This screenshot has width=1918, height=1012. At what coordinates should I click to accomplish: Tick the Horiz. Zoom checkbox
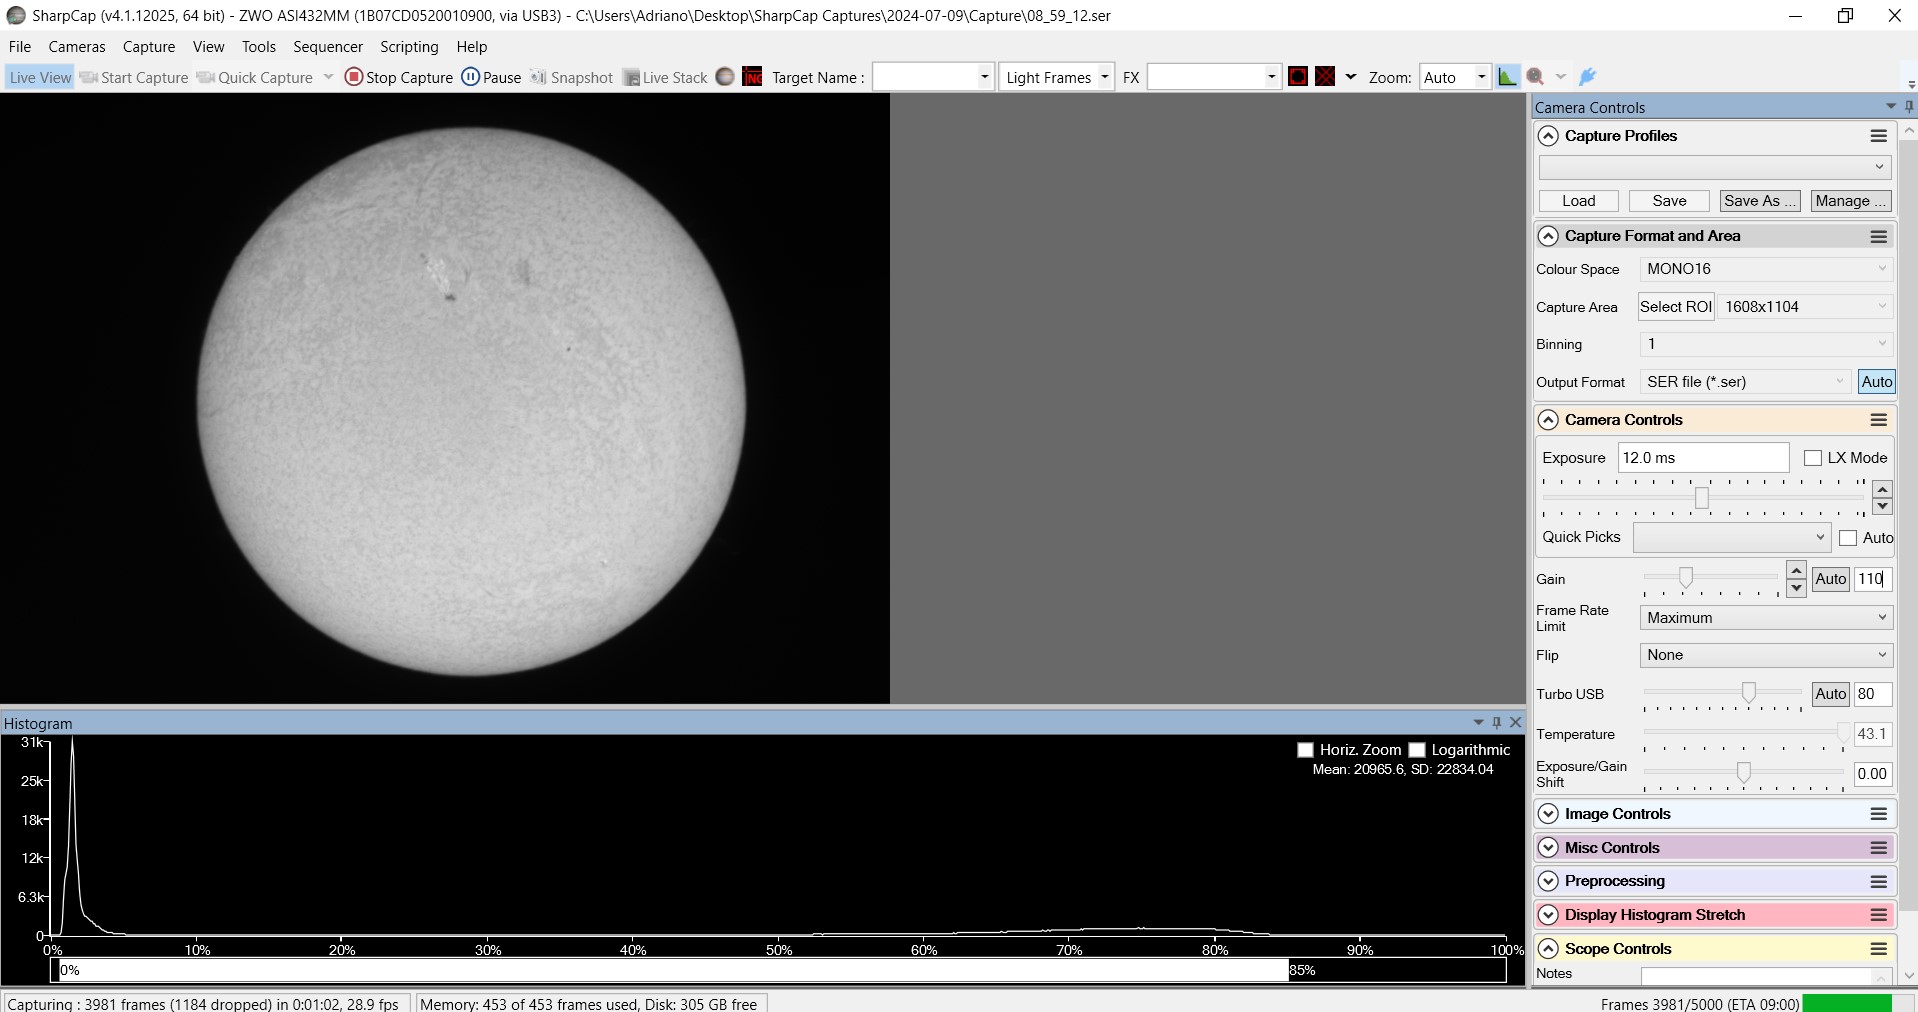1305,750
